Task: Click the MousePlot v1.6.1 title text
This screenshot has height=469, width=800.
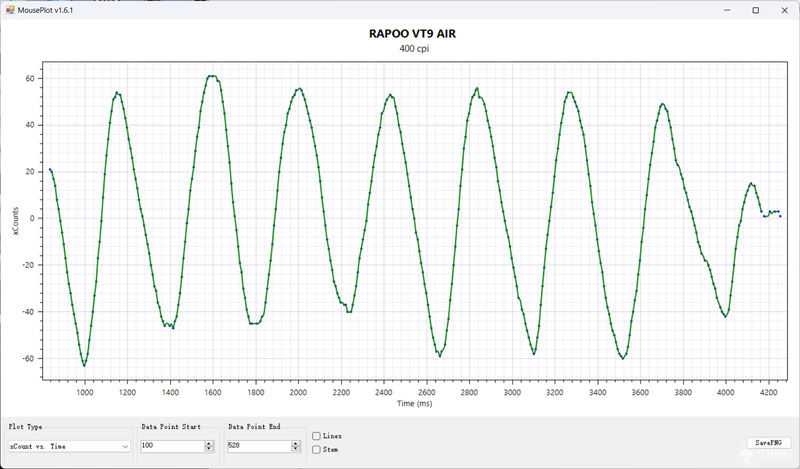Action: pyautogui.click(x=45, y=10)
